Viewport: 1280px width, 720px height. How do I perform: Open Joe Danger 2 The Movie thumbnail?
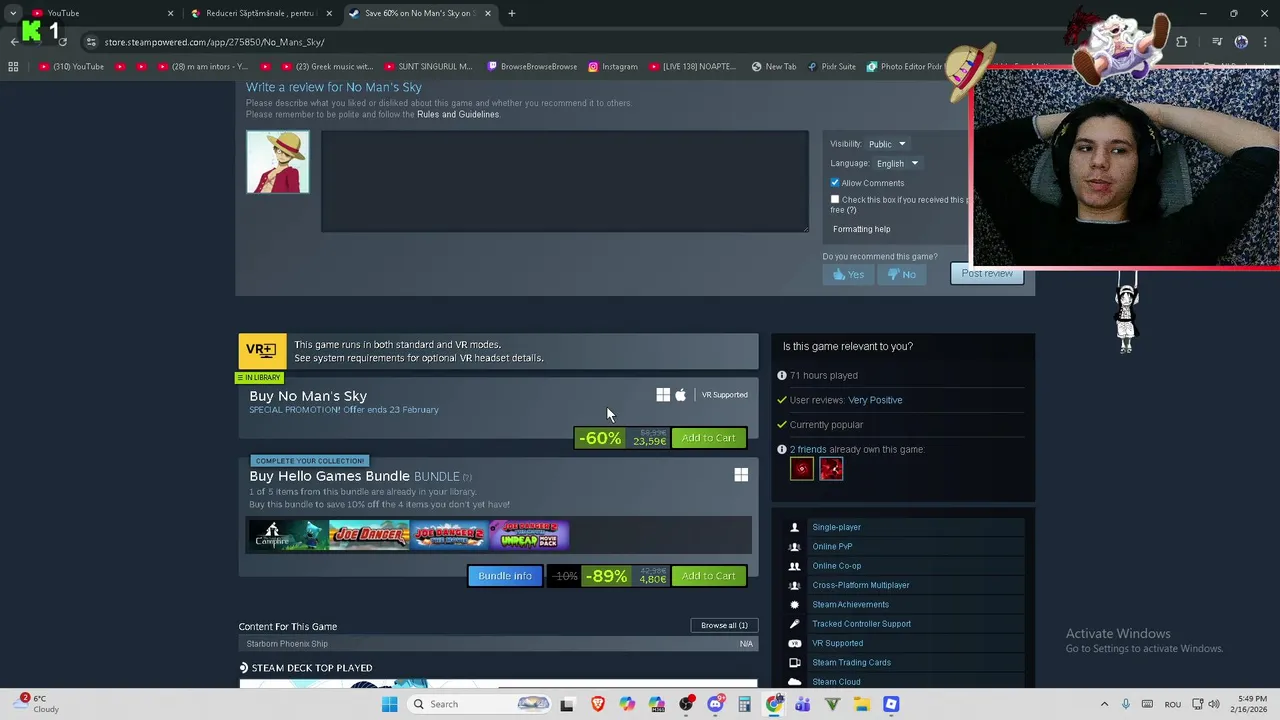click(x=449, y=535)
